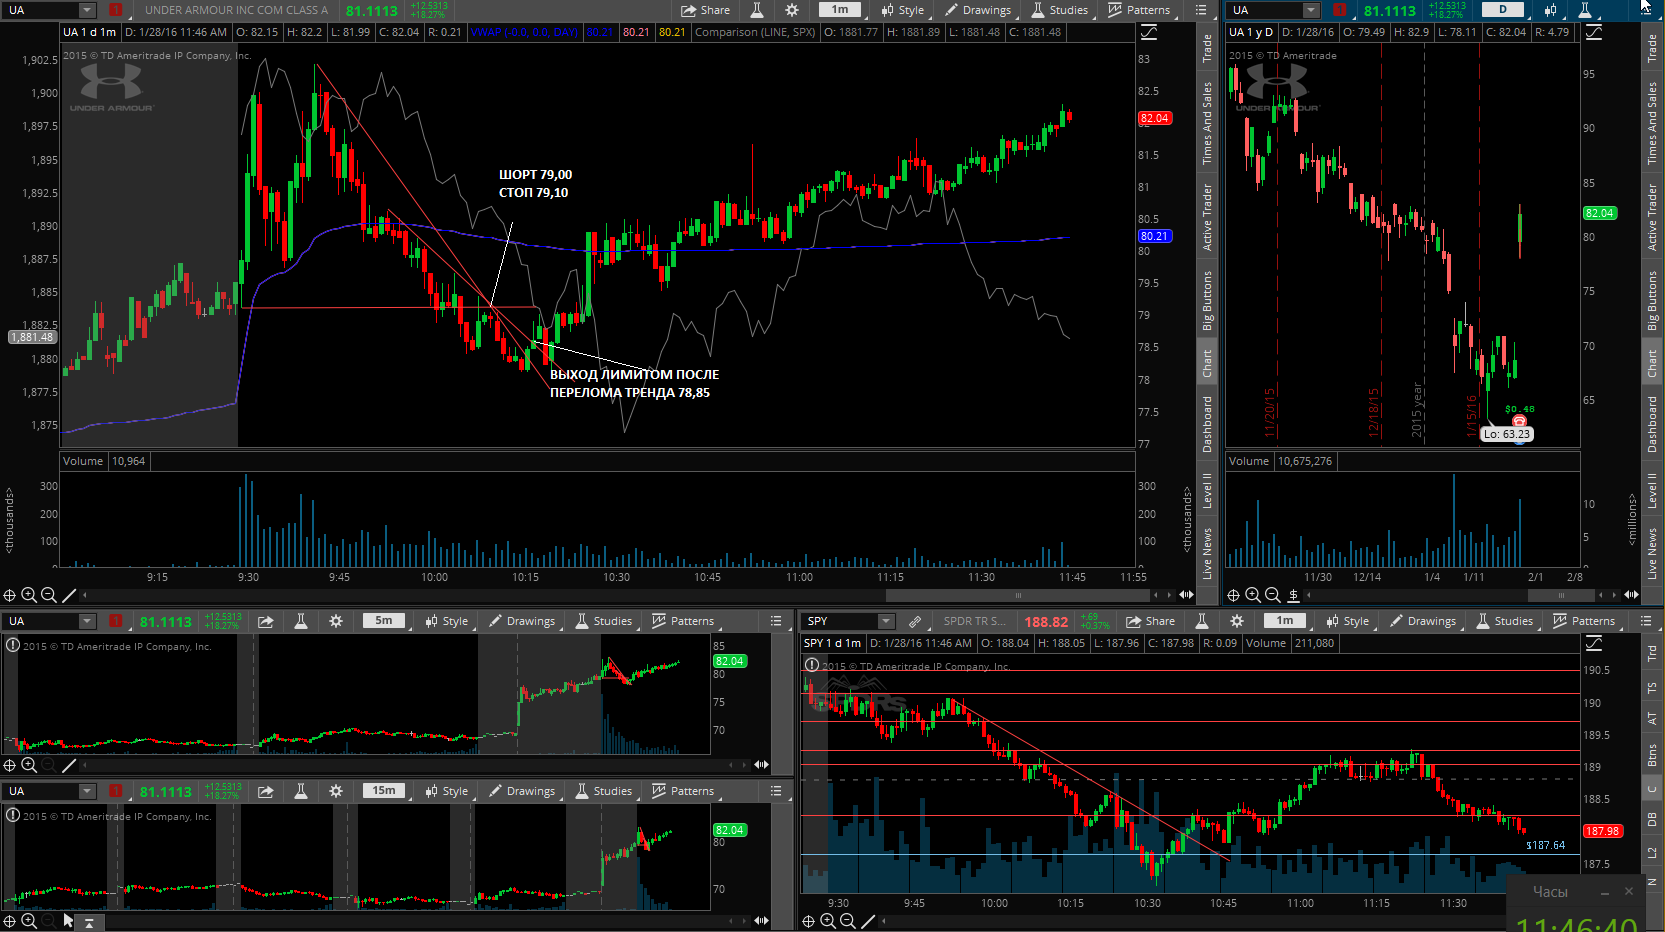
Task: Click red link indicator on daily UA chart
Action: tap(1340, 10)
